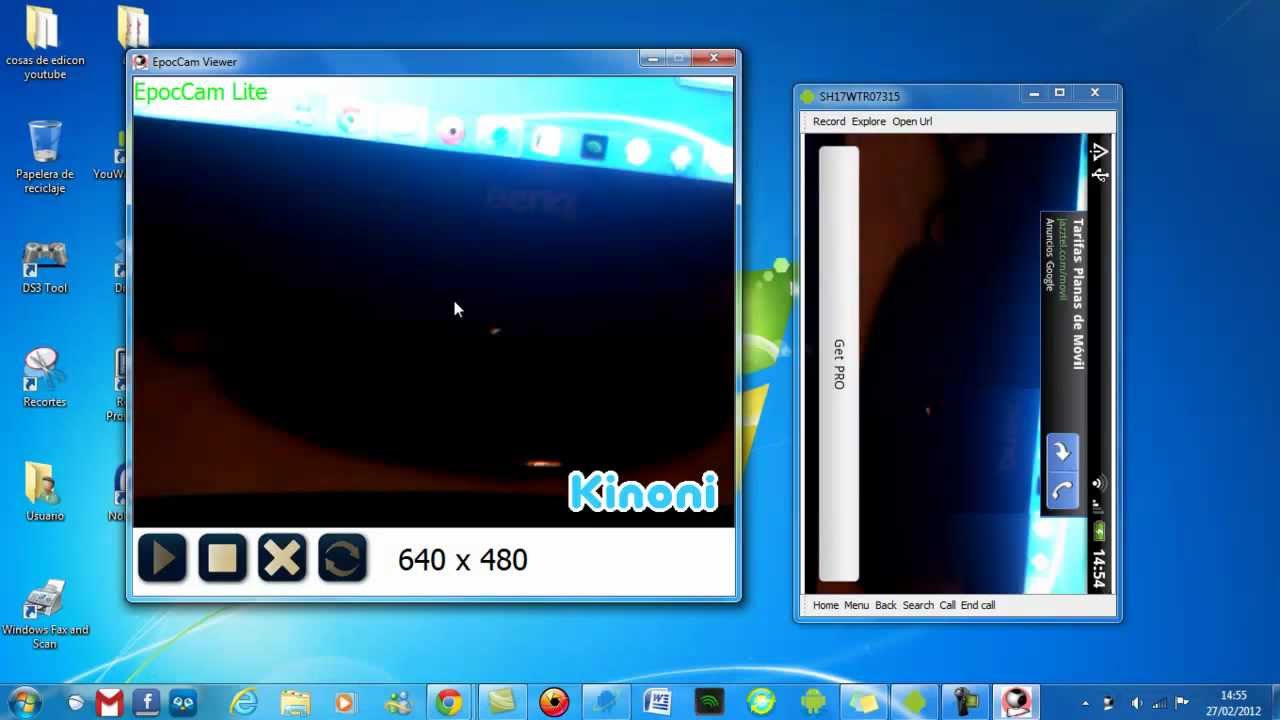Open the volume control in the system tray
Viewport: 1280px width, 720px height.
(x=1136, y=703)
